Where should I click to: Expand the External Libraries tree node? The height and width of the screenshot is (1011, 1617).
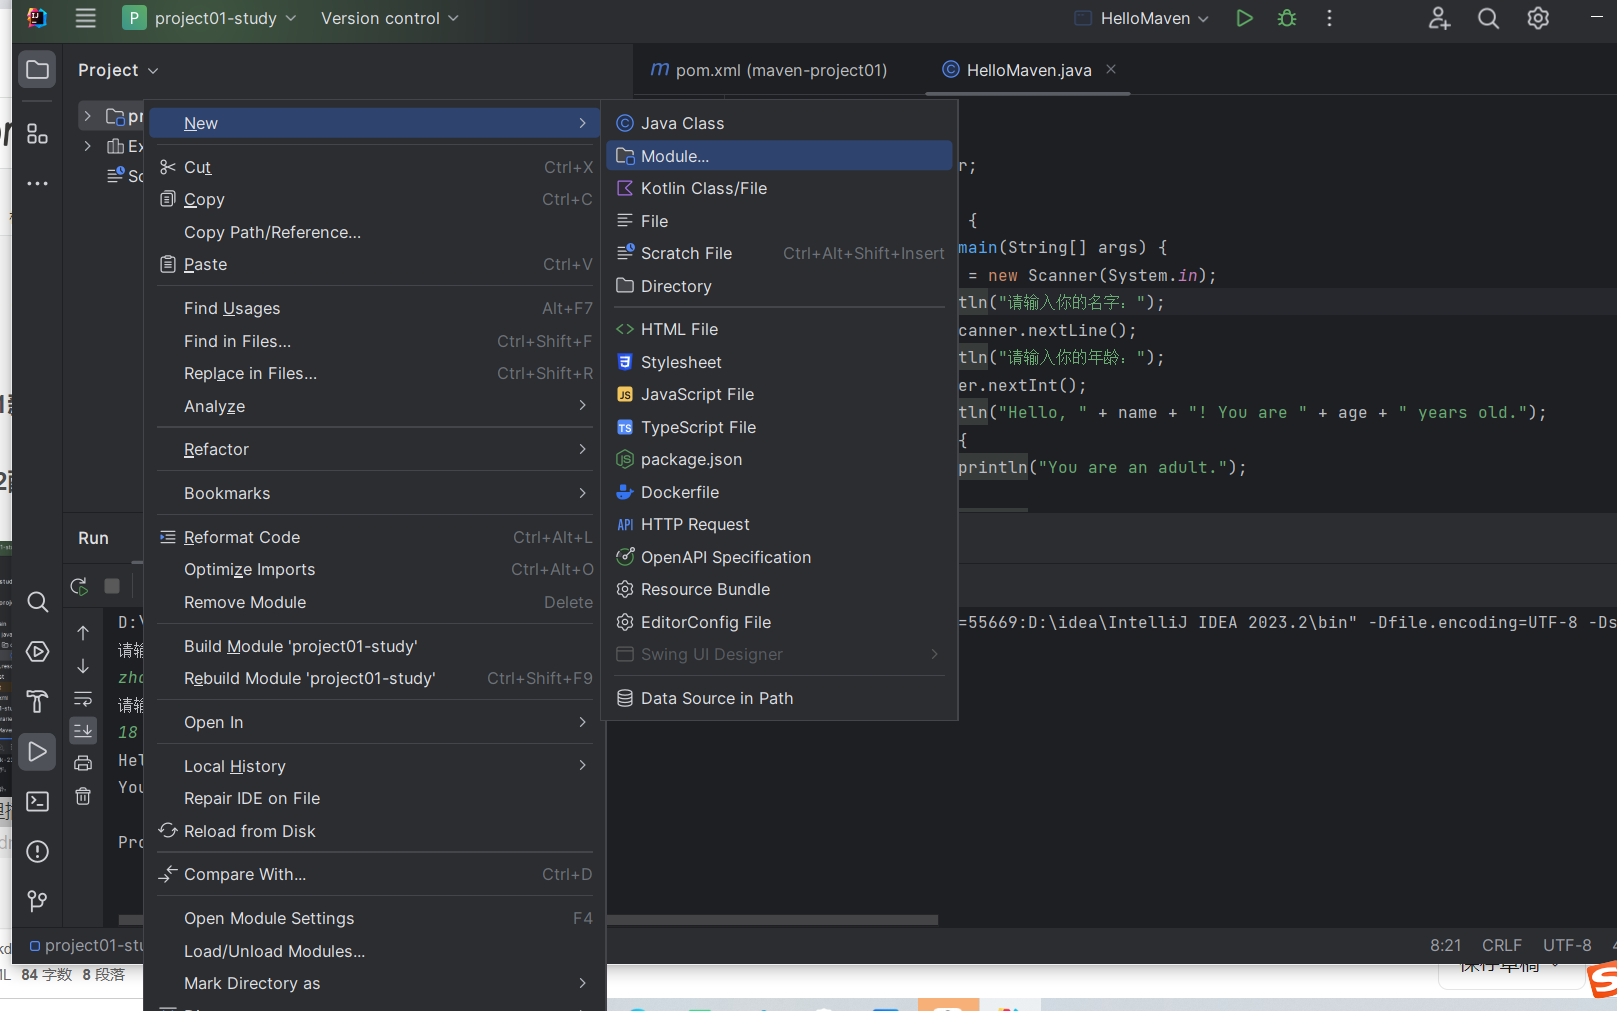[x=88, y=146]
